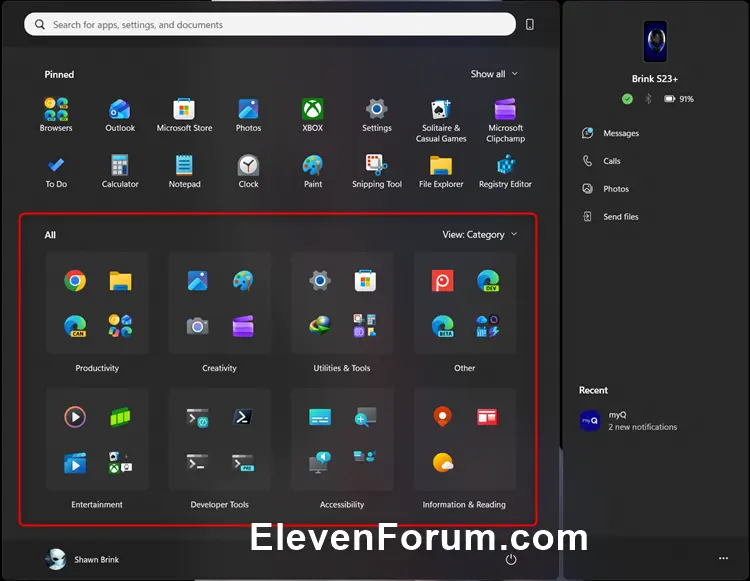Launch Edge Beta in Other category
750x581 pixels.
pos(442,326)
